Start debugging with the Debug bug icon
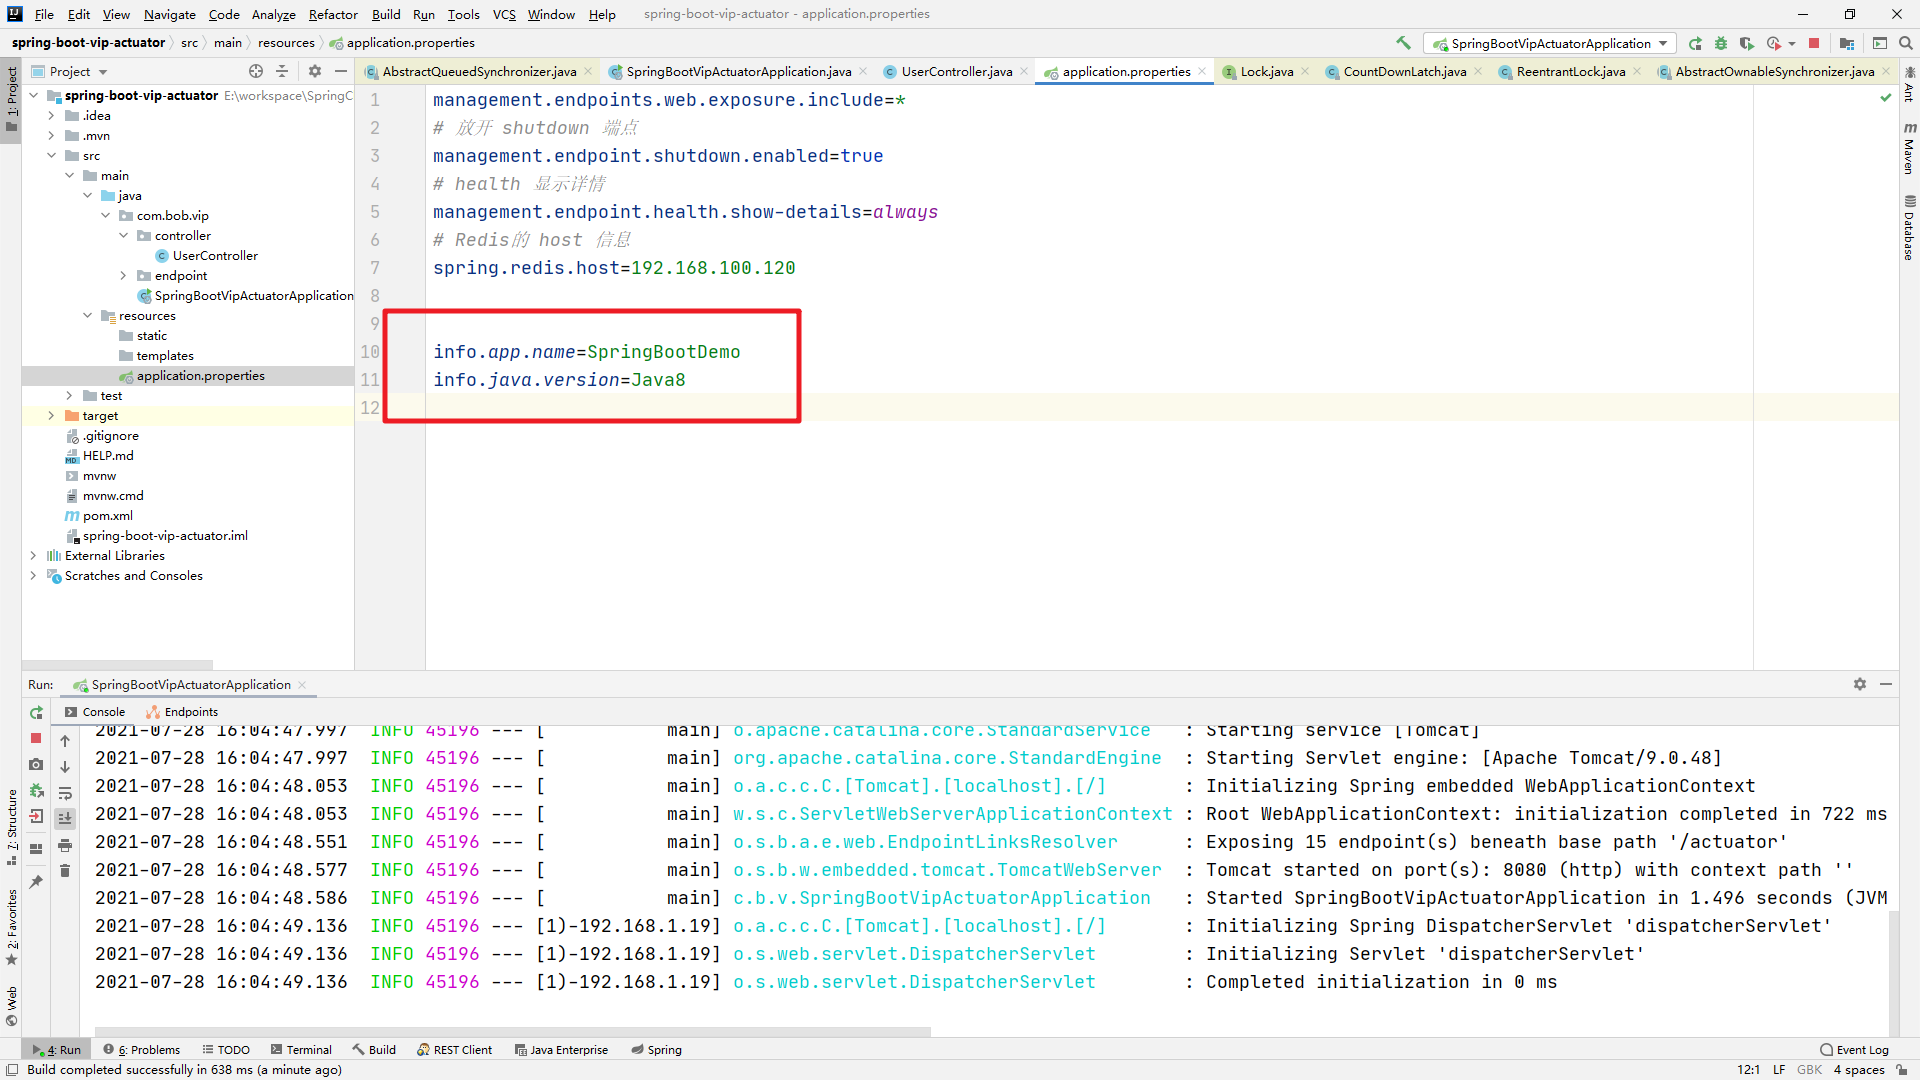Screen dimensions: 1920x1080 click(1721, 43)
